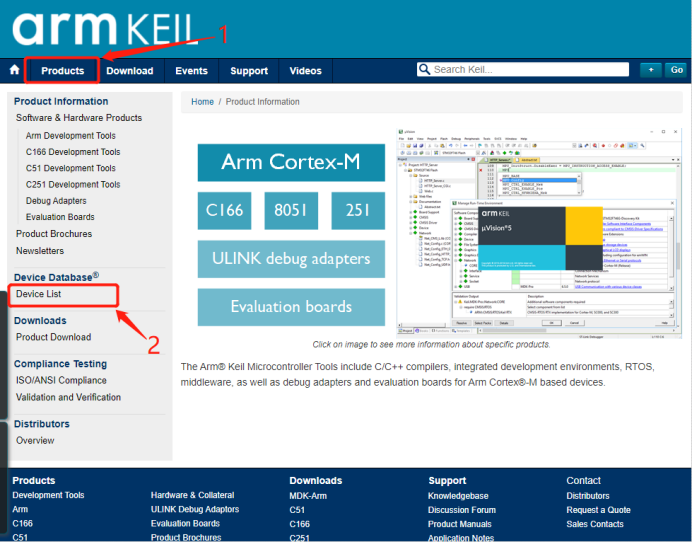Open footer C166 download link
Viewport: 693px width, 542px height.
tap(300, 524)
